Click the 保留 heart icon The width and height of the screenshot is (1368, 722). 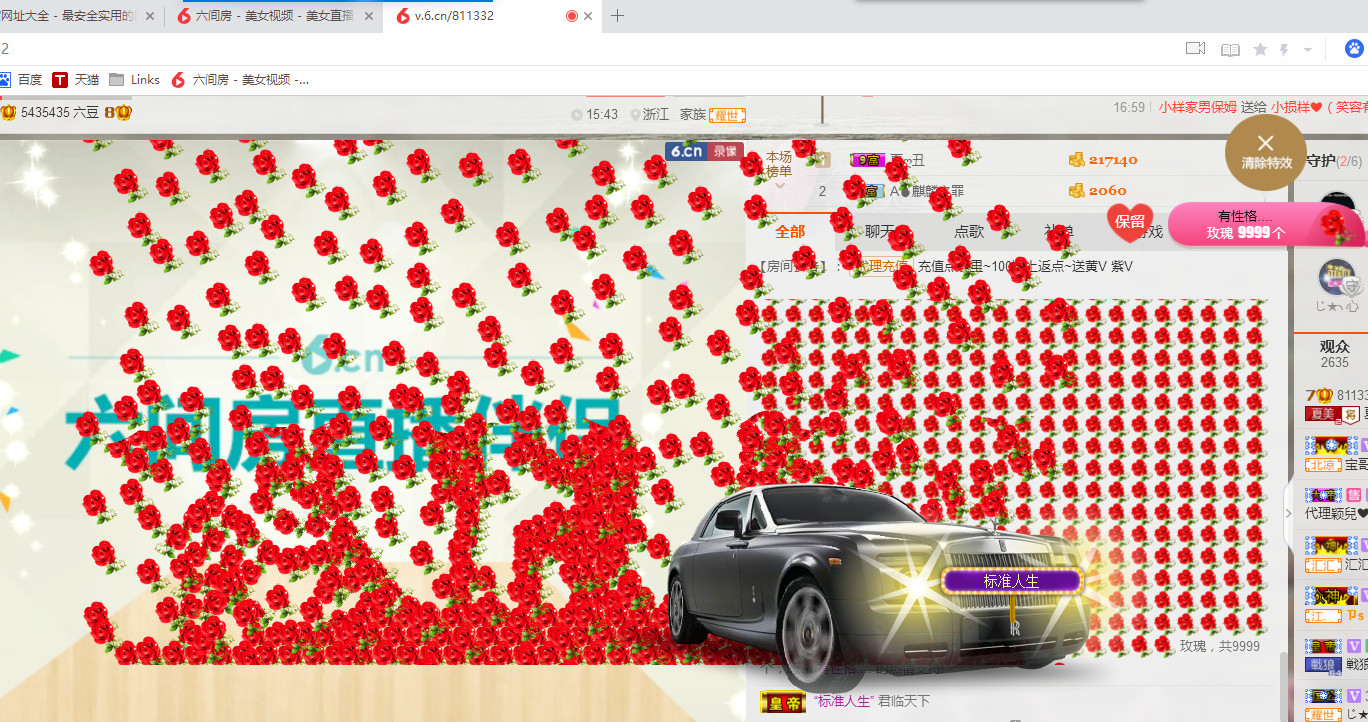(1130, 223)
